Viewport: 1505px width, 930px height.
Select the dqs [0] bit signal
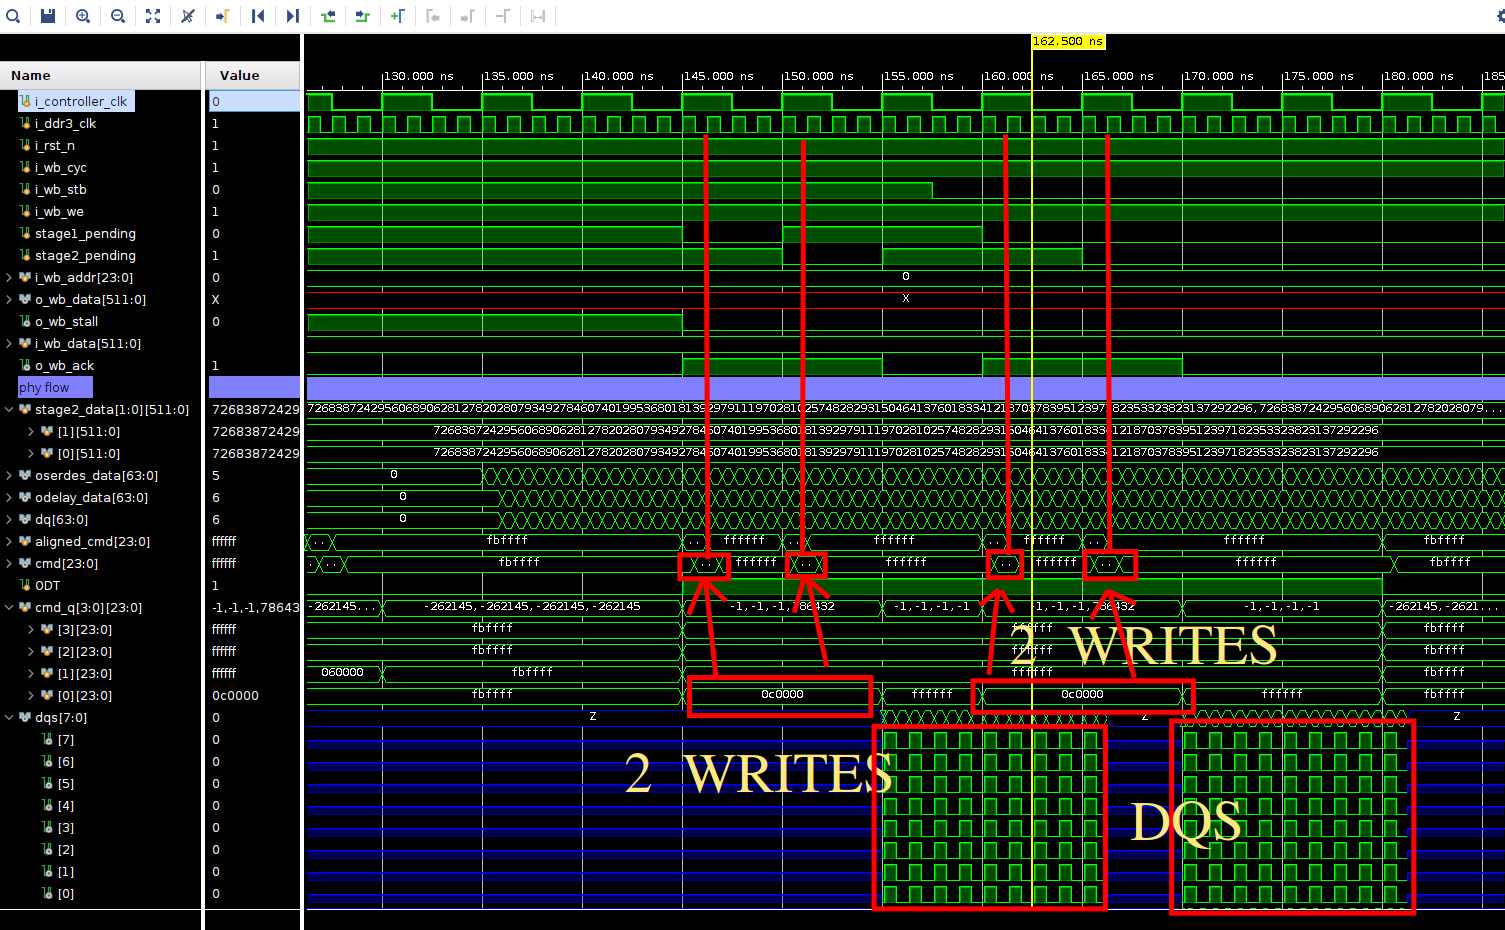(65, 894)
